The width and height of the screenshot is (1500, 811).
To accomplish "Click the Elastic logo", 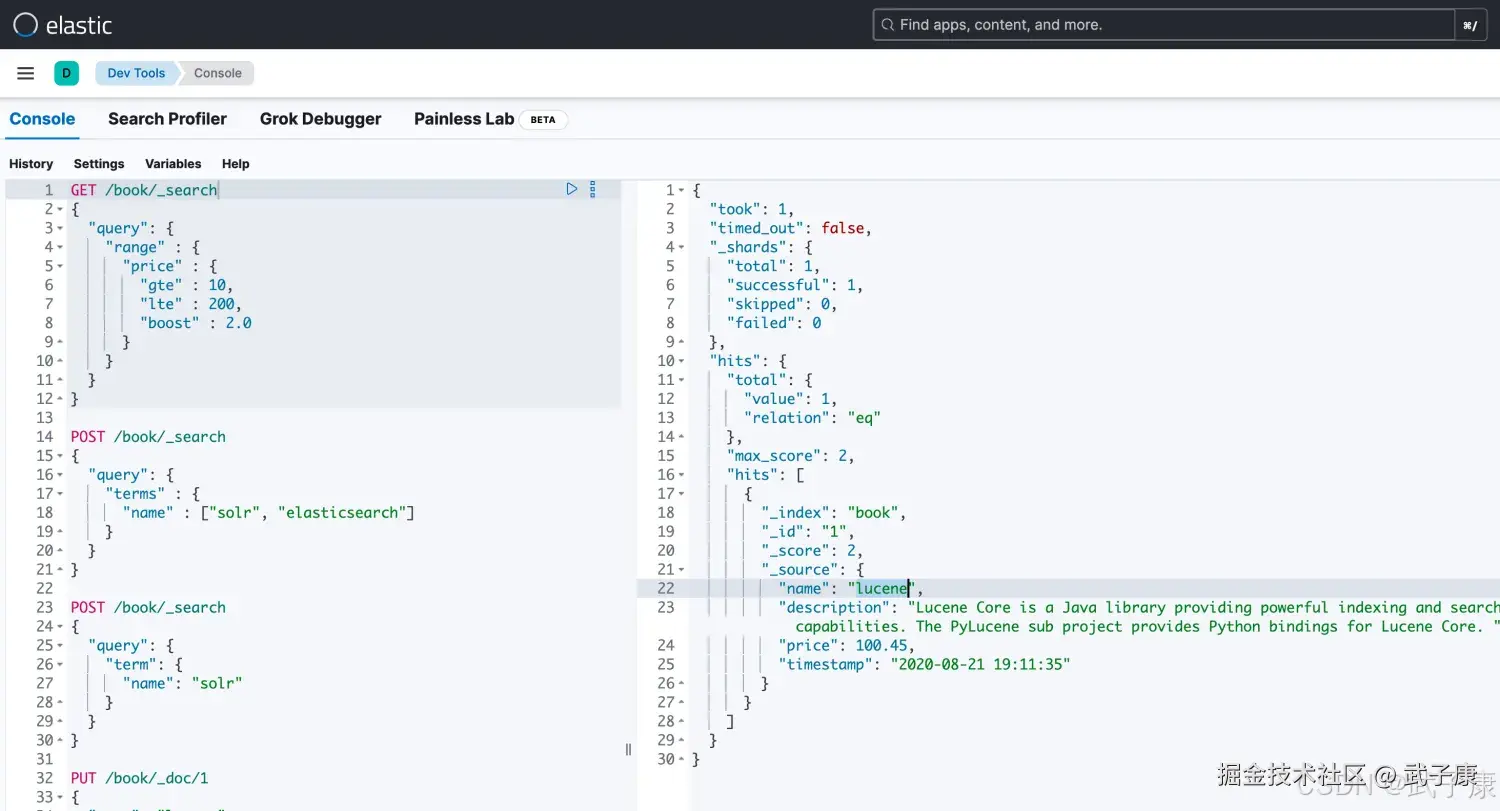I will [x=62, y=25].
